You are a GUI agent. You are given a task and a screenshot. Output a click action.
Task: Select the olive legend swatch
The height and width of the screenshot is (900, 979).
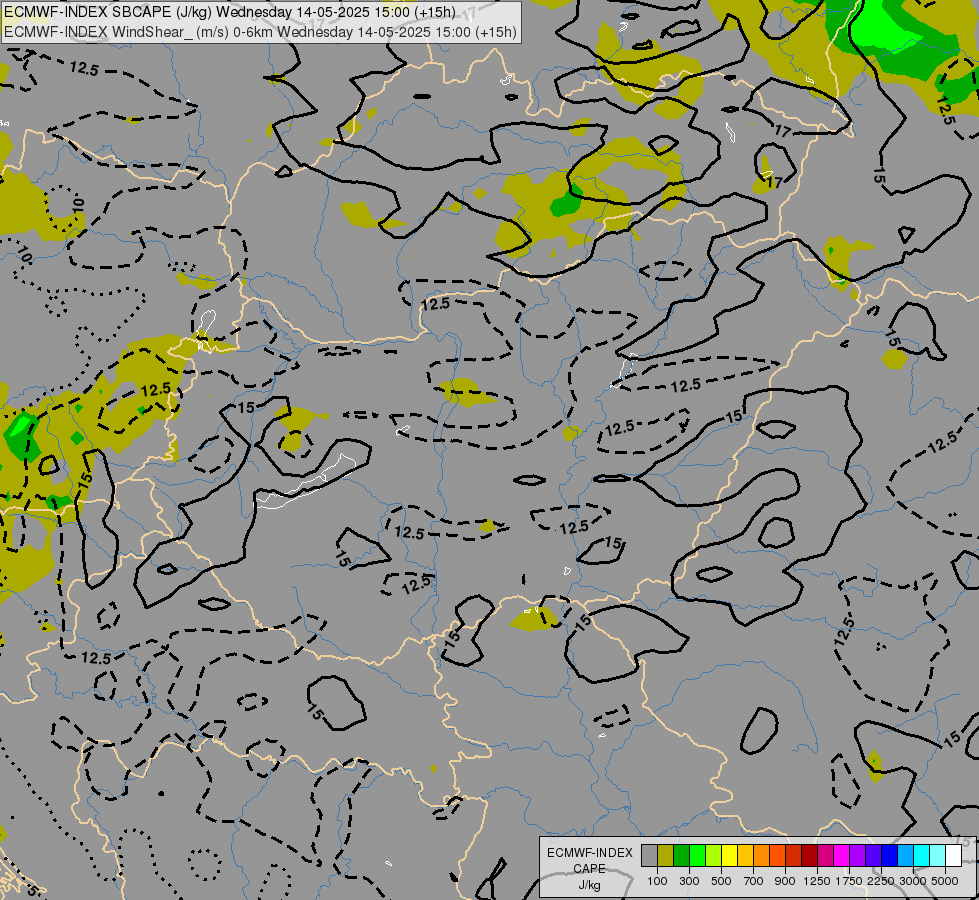(x=666, y=855)
